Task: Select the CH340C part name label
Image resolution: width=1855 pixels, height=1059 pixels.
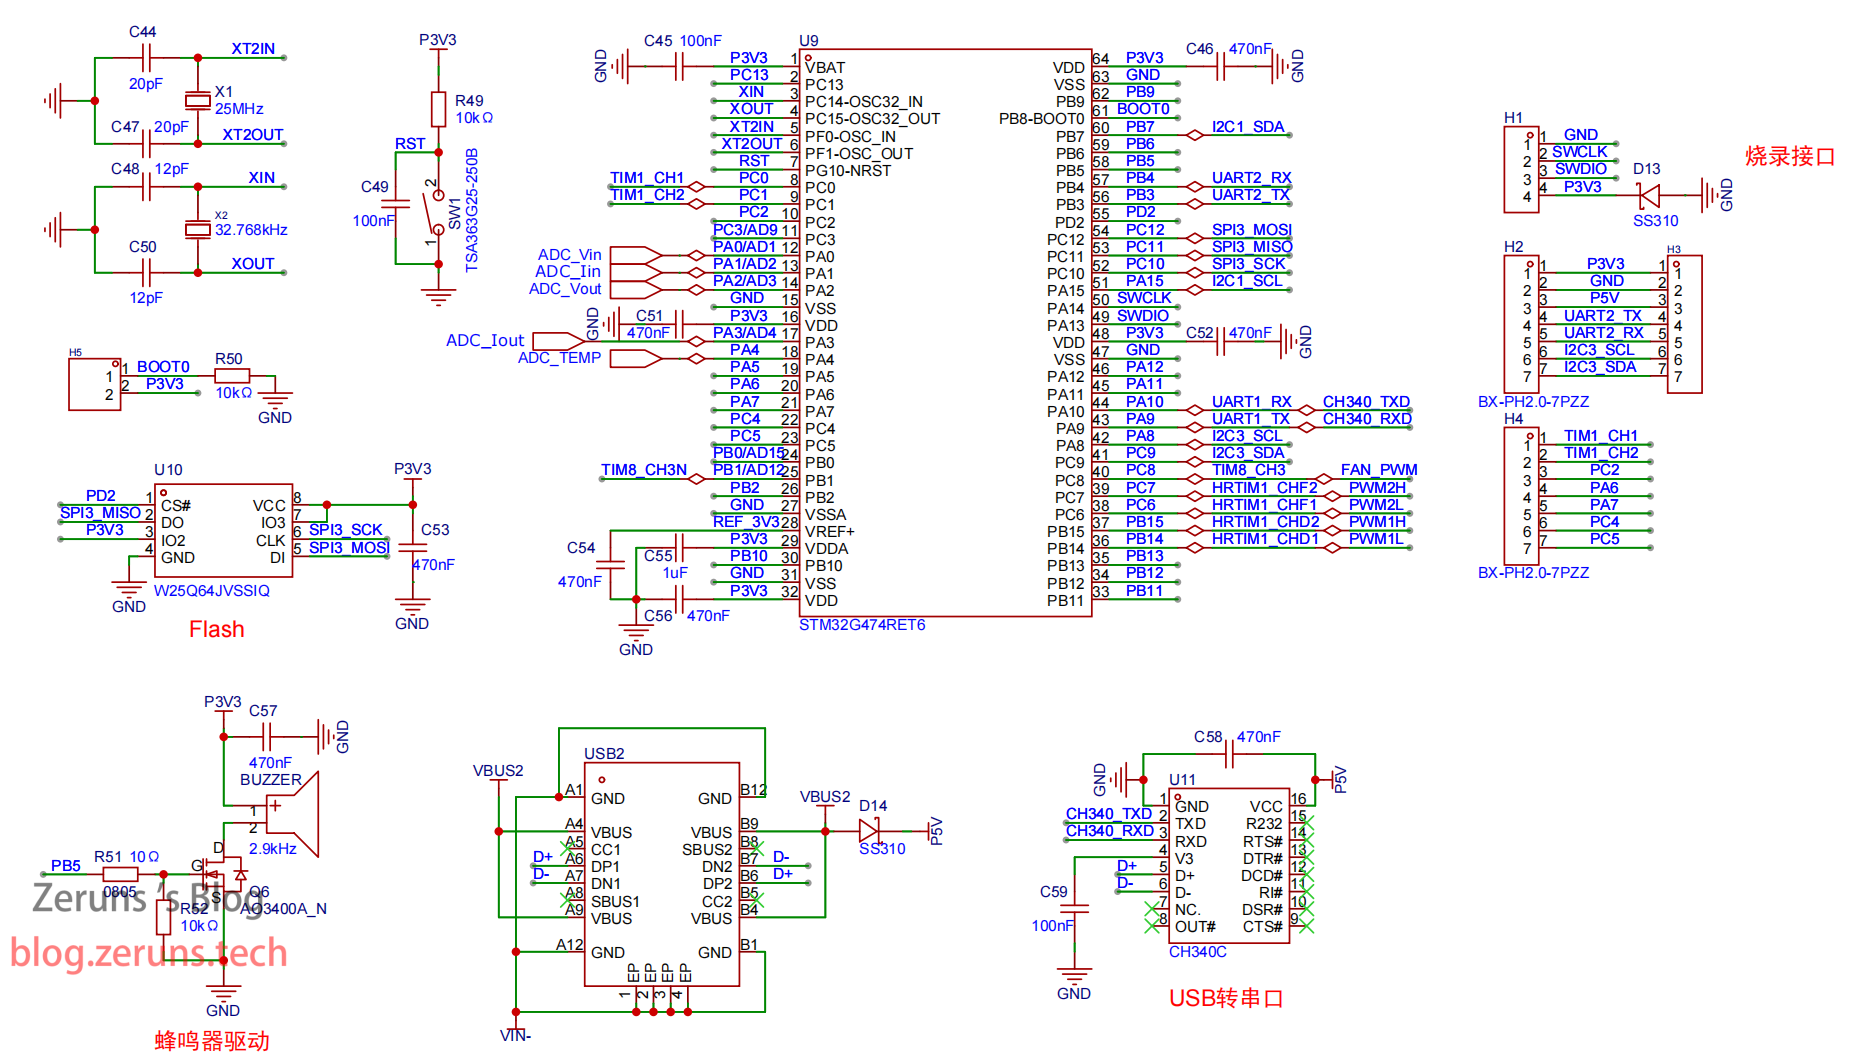Action: point(1197,952)
